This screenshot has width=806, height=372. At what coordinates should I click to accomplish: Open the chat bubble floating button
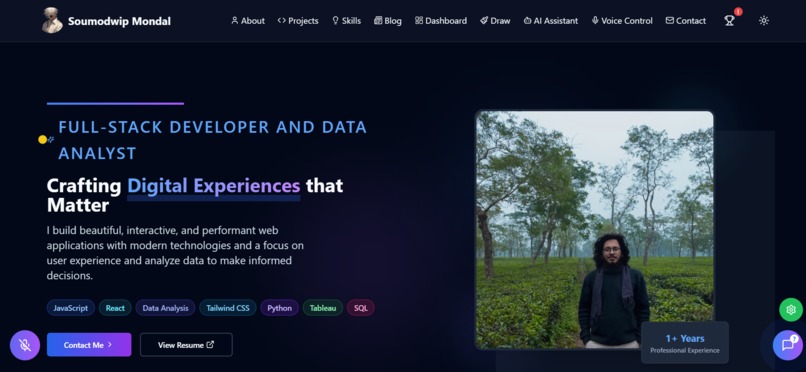pos(788,345)
